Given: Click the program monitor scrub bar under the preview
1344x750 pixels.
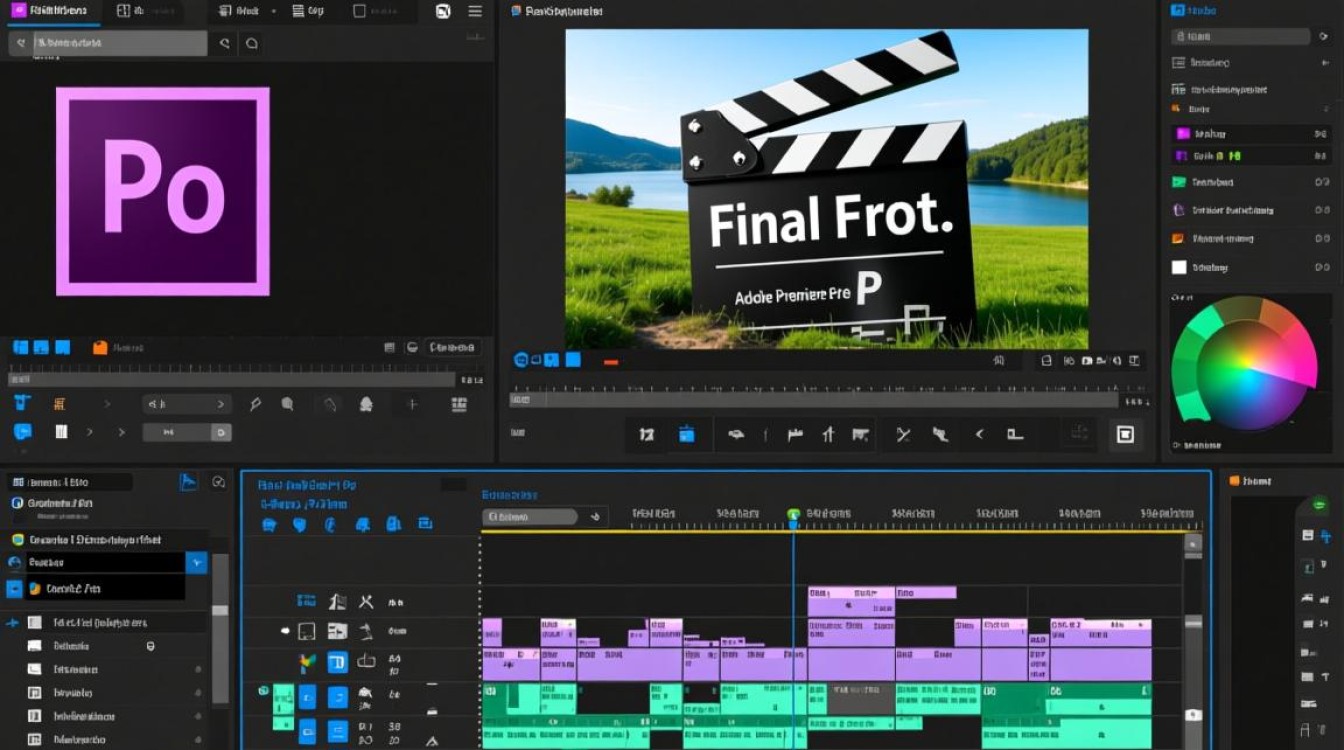Looking at the screenshot, I should (x=814, y=400).
